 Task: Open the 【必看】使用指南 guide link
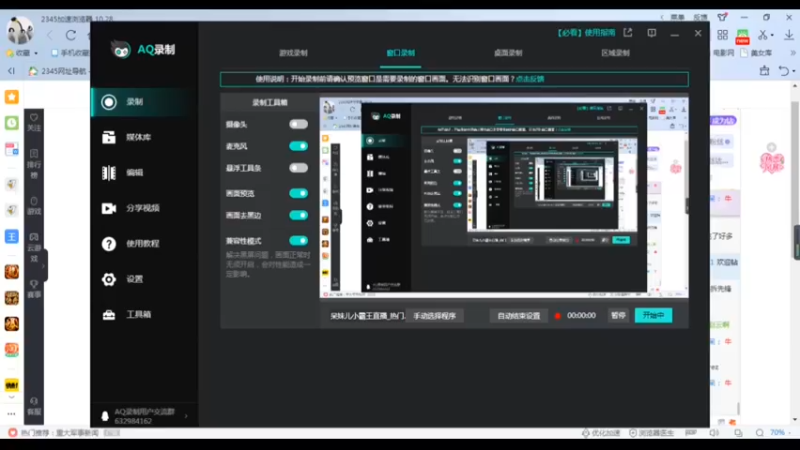point(587,33)
